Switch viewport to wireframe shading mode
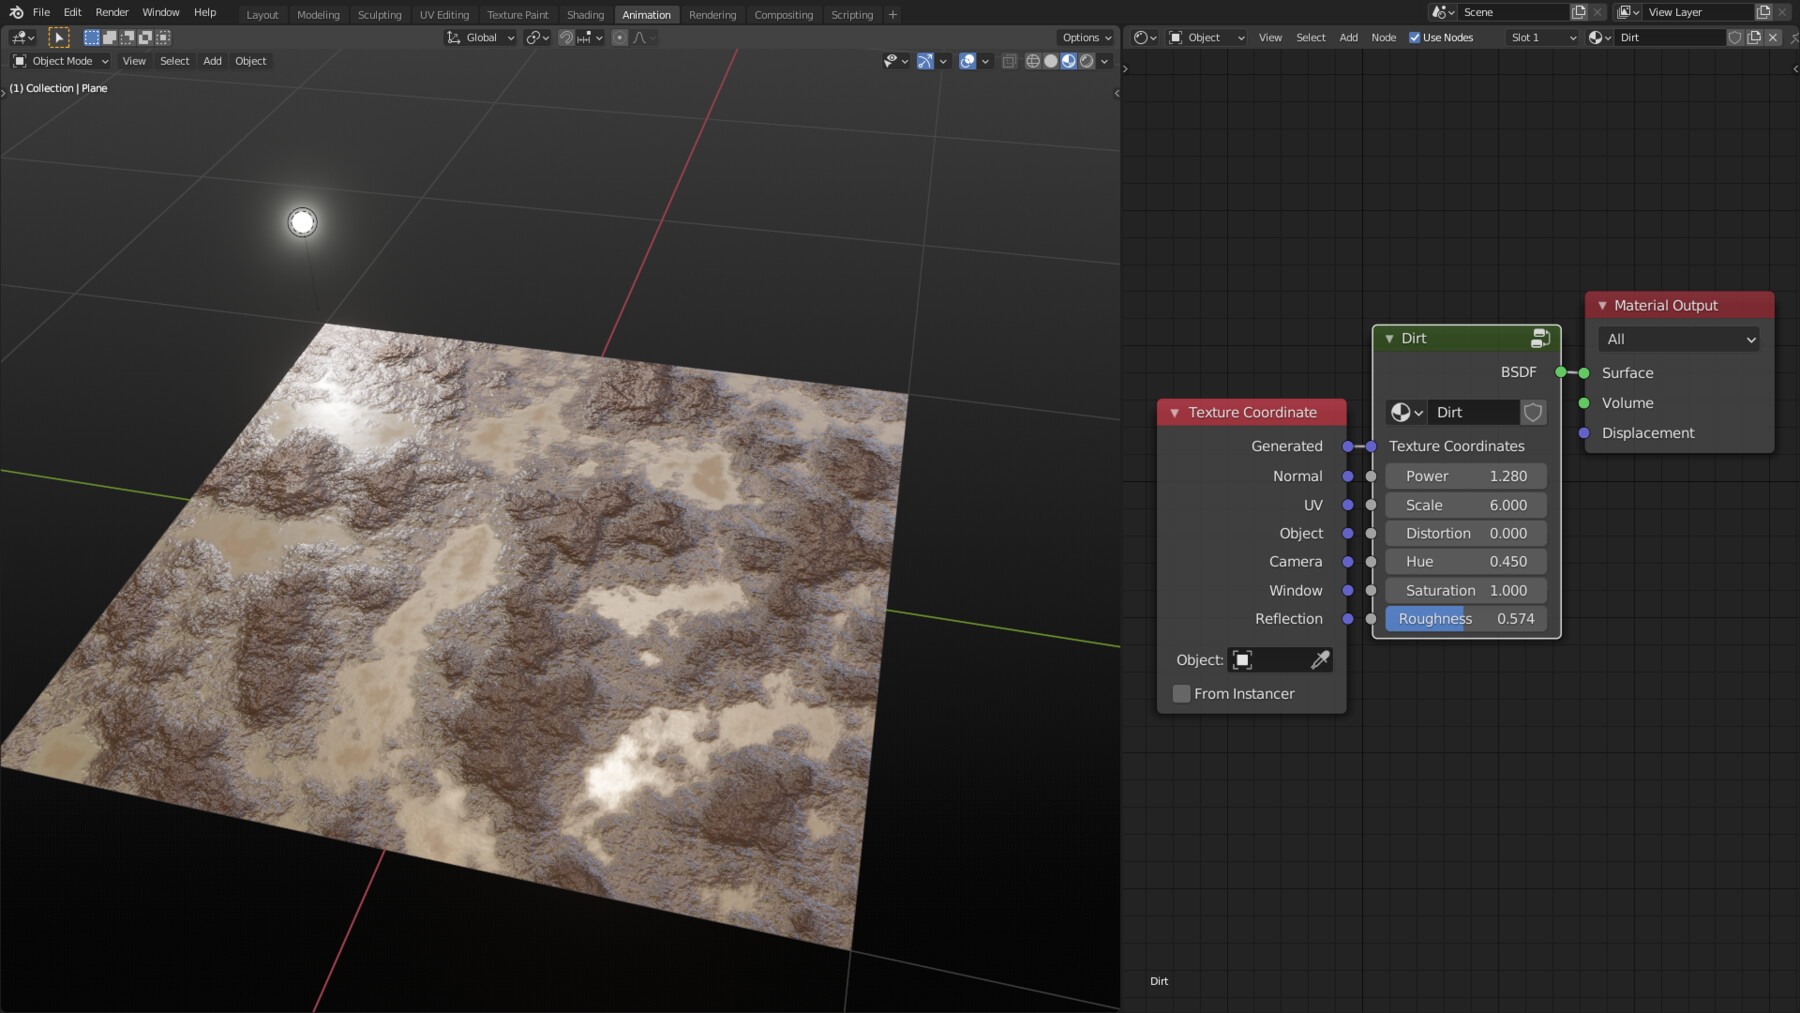1800x1013 pixels. click(1031, 61)
